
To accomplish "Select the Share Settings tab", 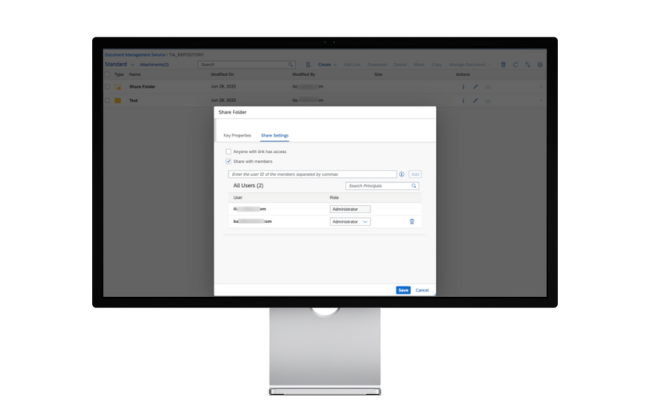I will tap(275, 134).
